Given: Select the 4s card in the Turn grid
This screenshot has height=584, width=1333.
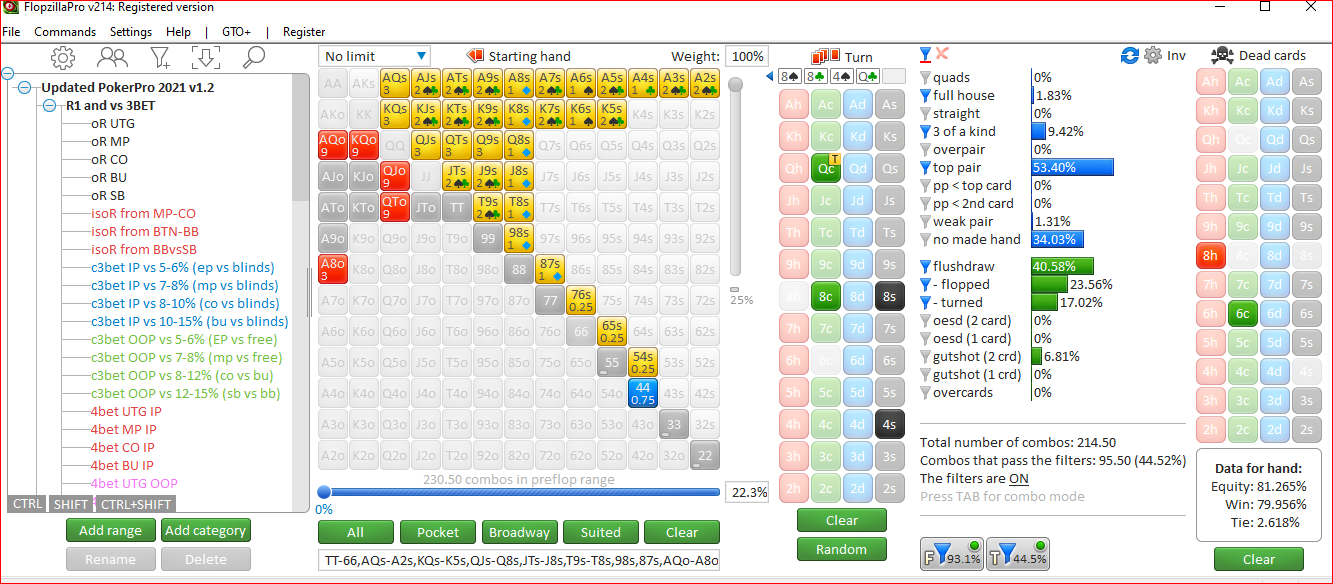Looking at the screenshot, I should coord(889,425).
